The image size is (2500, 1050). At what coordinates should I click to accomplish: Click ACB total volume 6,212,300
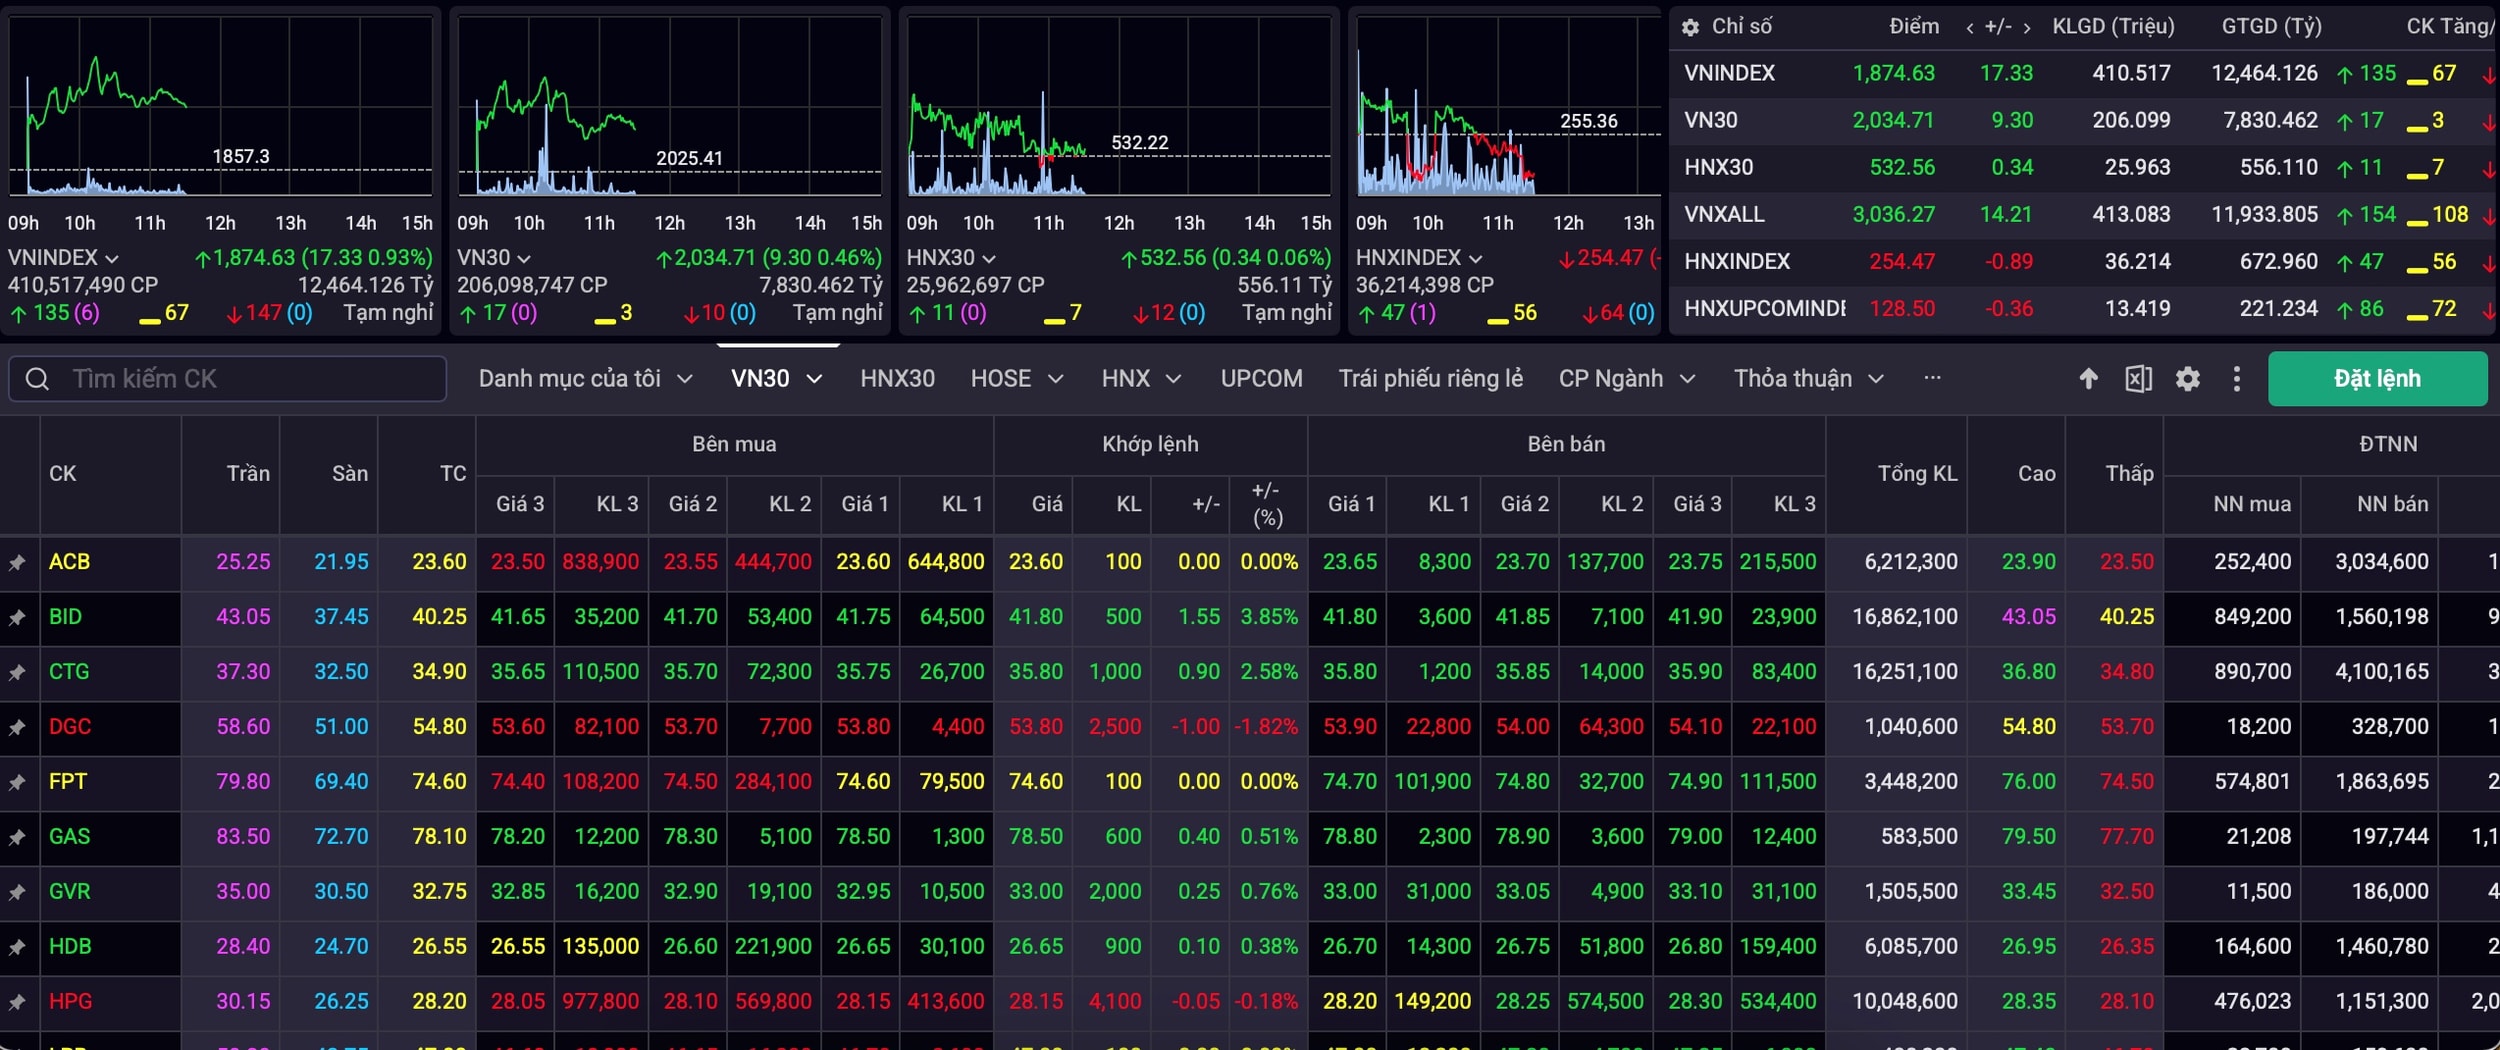click(1911, 562)
